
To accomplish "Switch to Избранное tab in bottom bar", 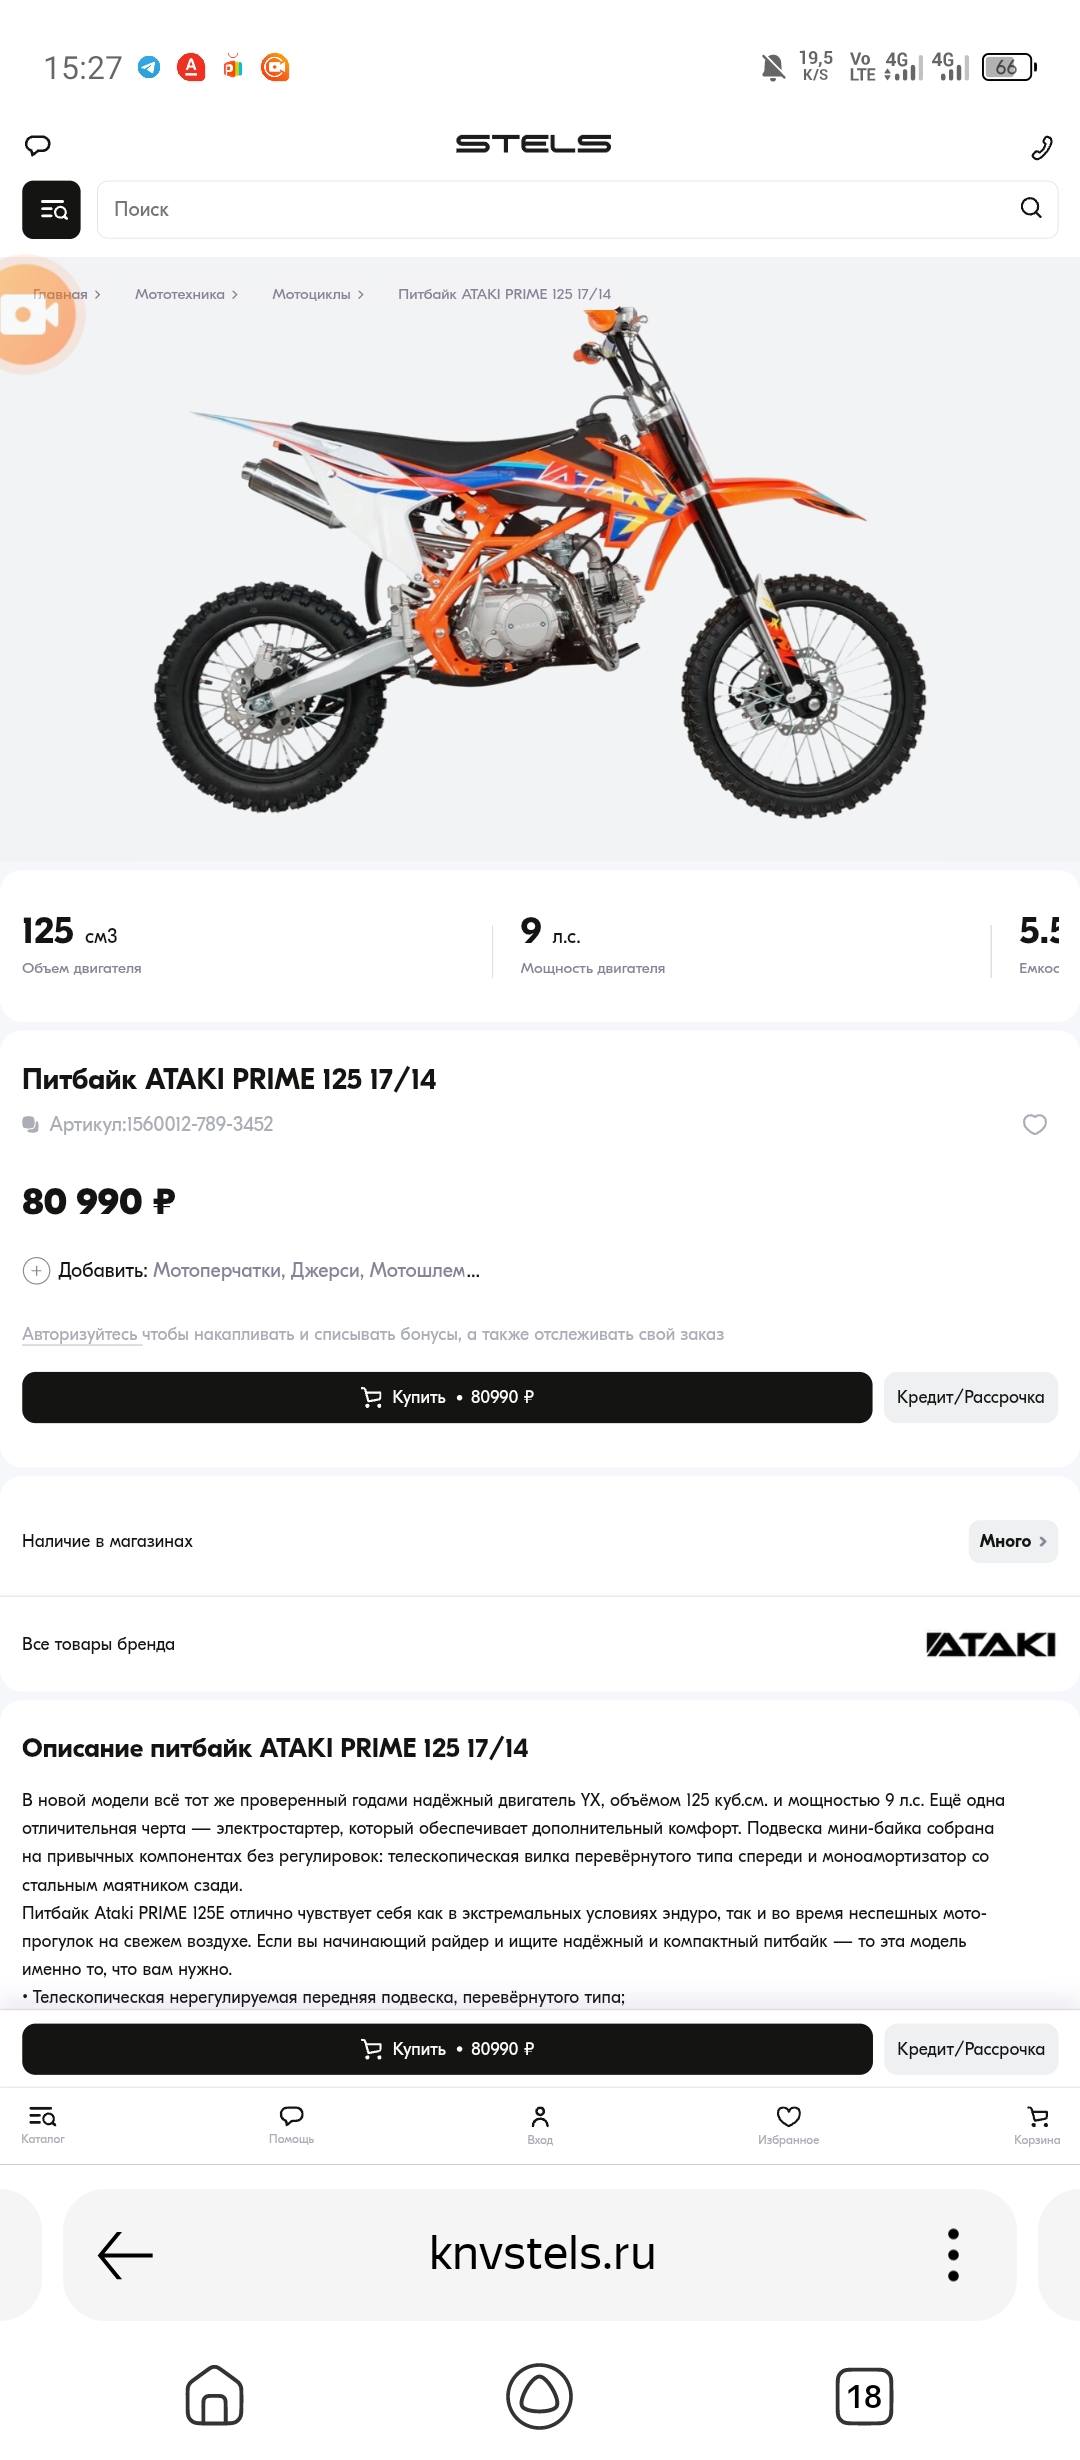I will click(x=788, y=2124).
